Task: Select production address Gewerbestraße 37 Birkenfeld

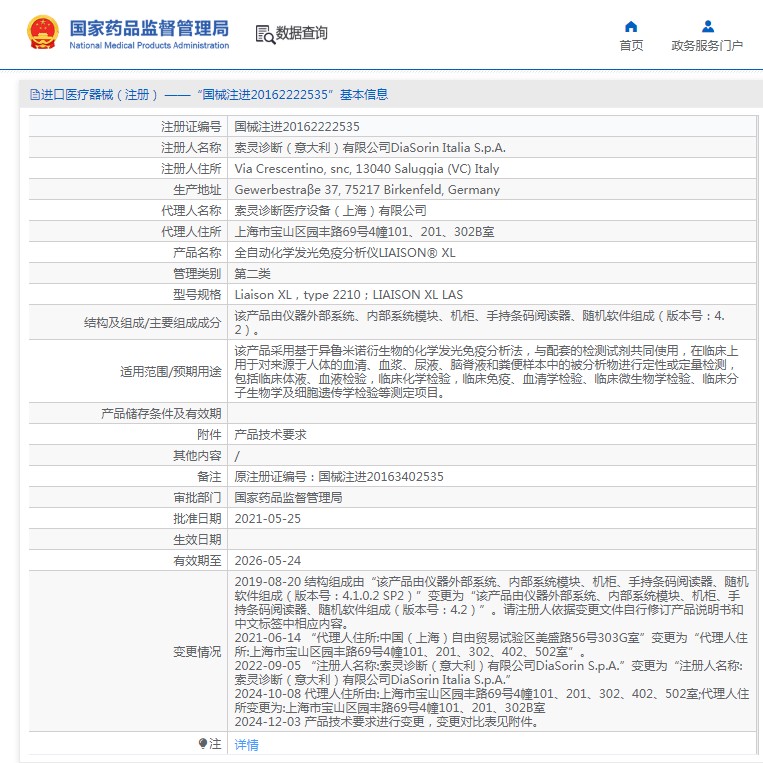Action: 367,190
